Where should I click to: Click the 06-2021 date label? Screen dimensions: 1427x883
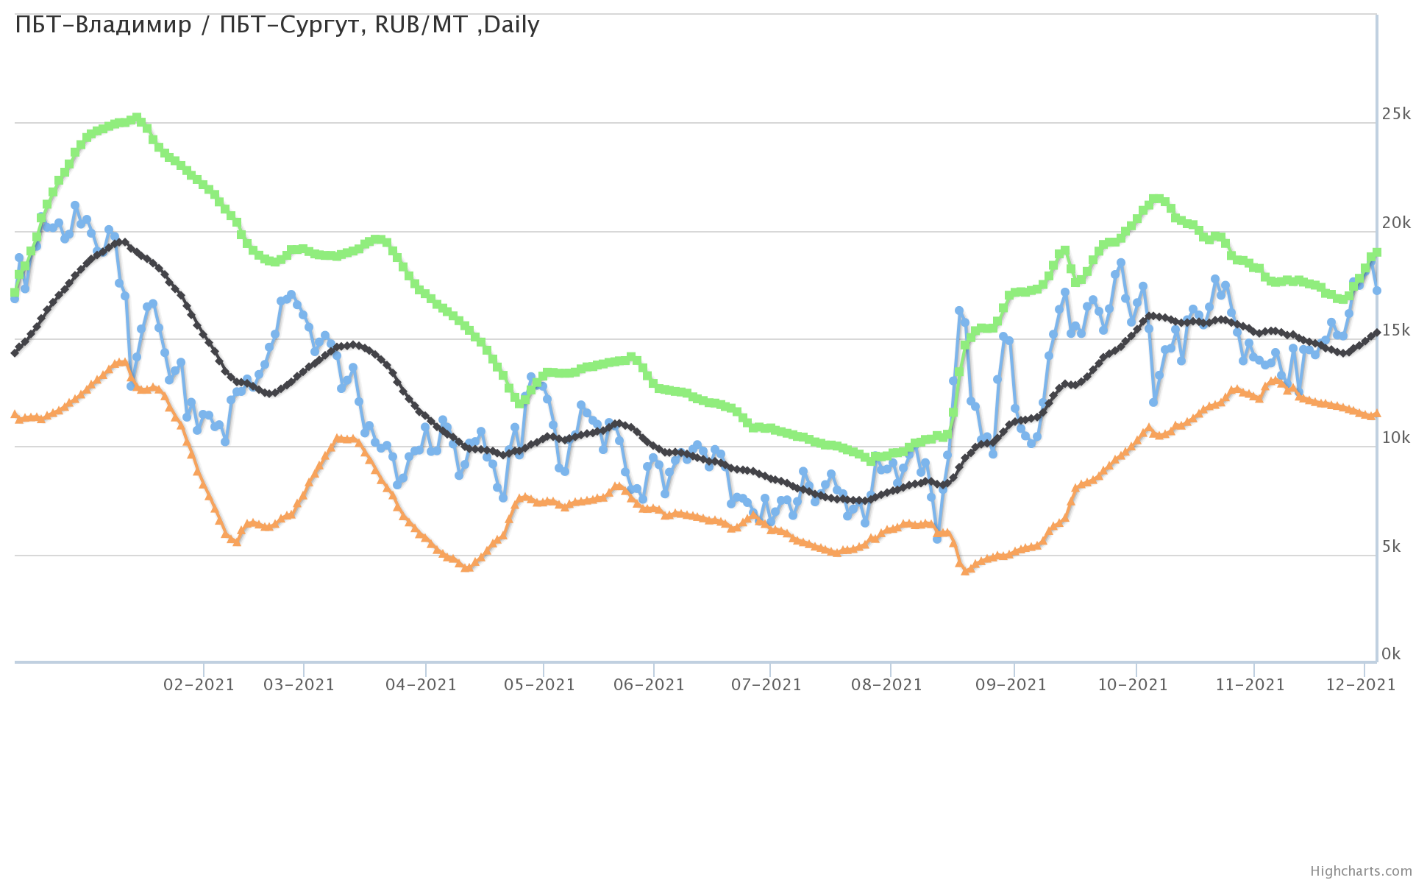coord(649,685)
